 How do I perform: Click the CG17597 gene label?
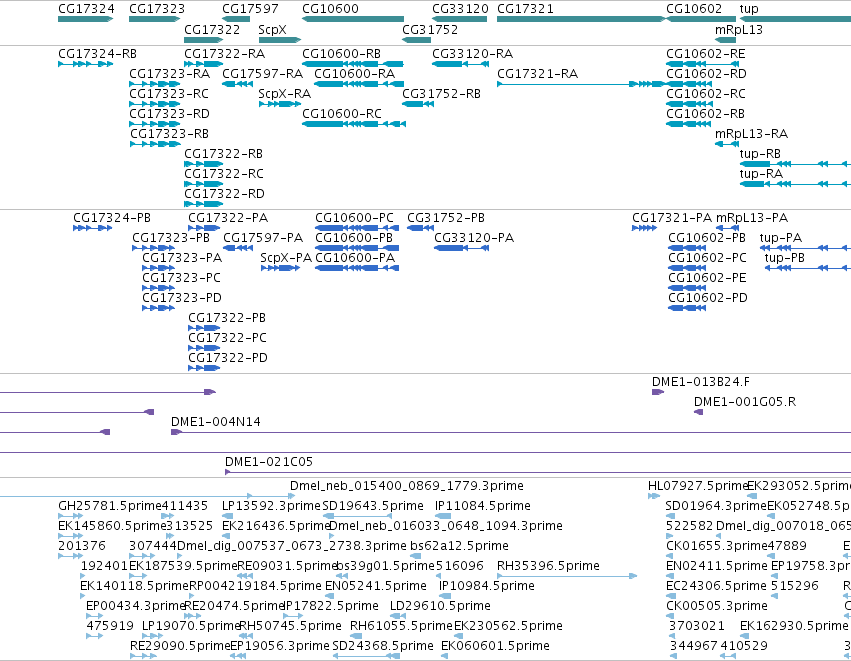coord(250,9)
